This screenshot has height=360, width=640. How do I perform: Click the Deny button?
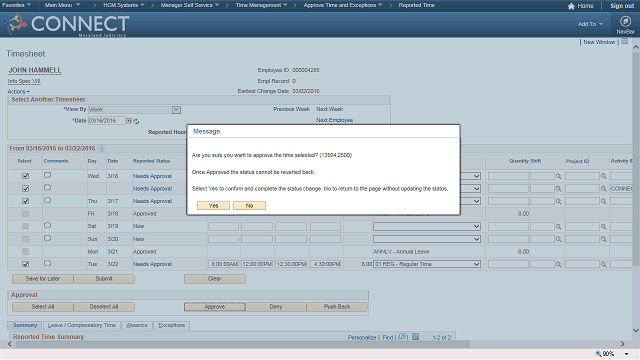(276, 307)
